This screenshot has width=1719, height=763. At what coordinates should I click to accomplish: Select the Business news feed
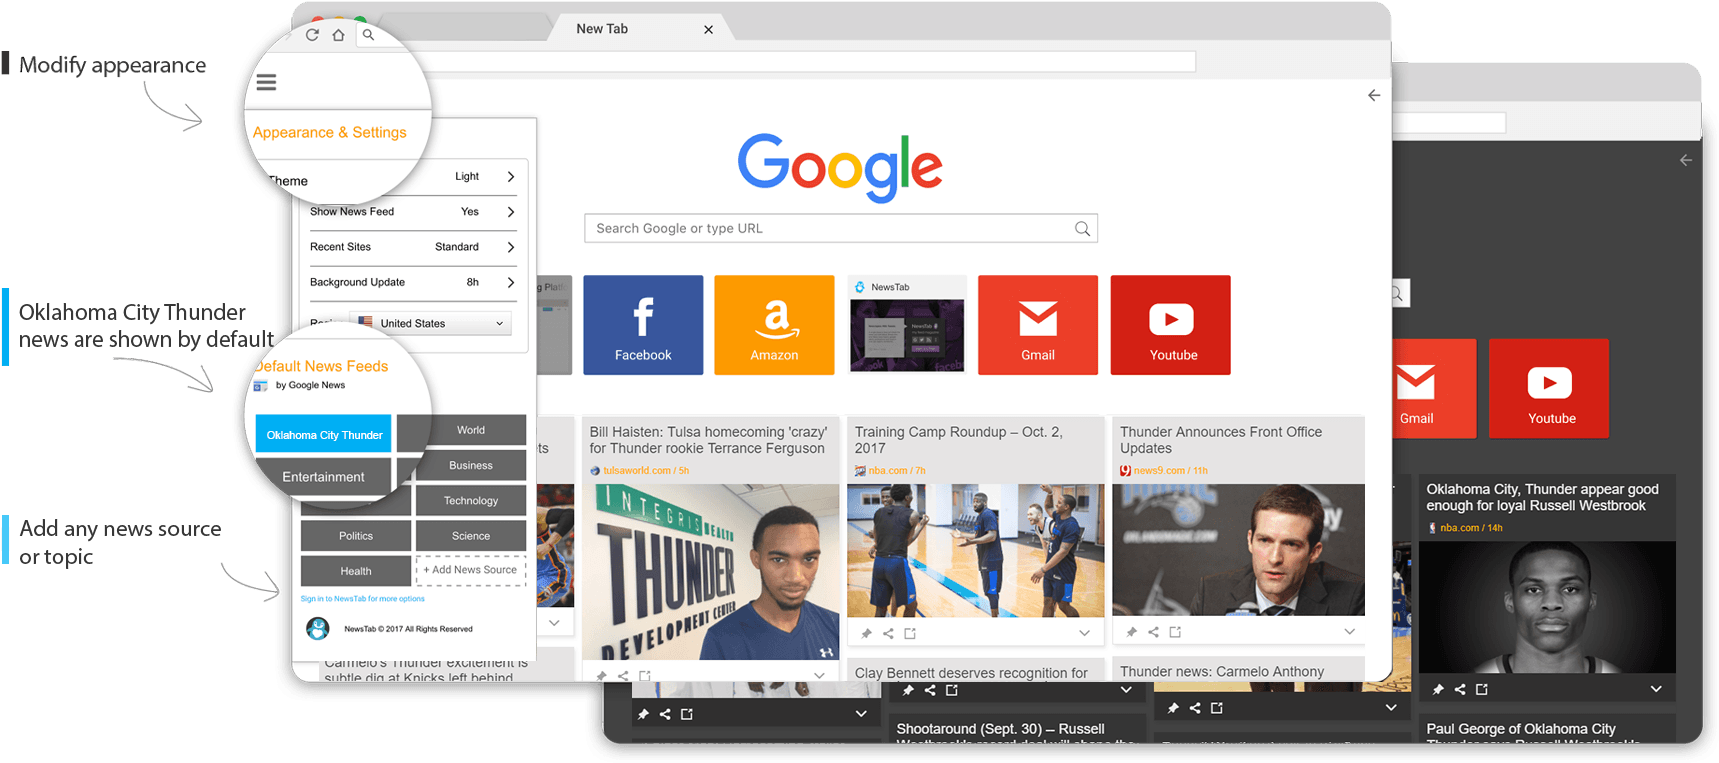click(x=470, y=465)
